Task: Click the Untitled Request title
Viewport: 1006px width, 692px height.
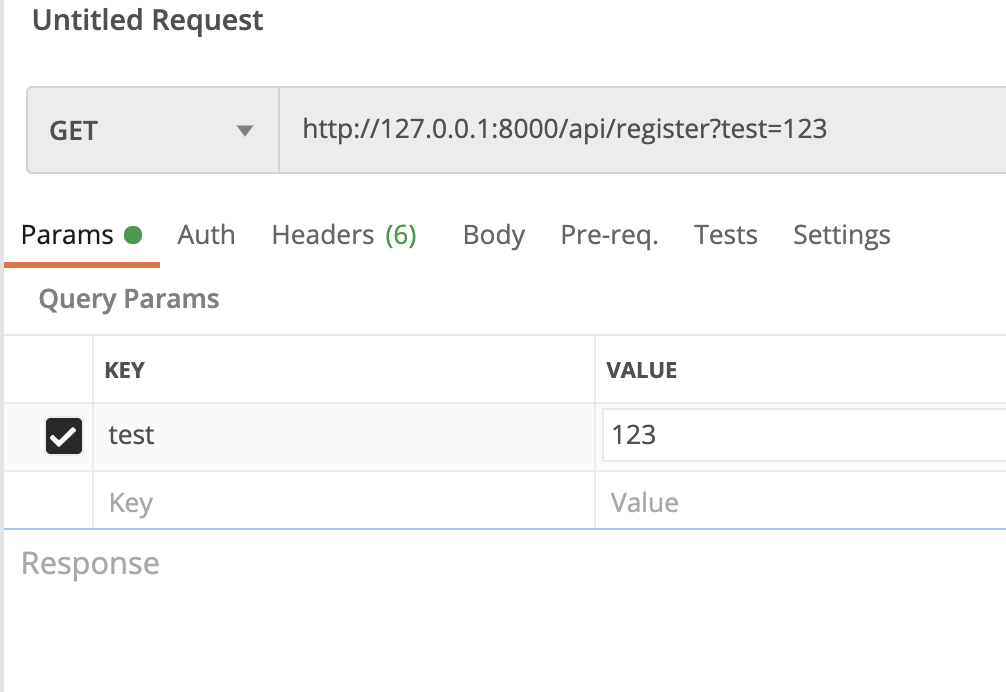Action: click(148, 21)
